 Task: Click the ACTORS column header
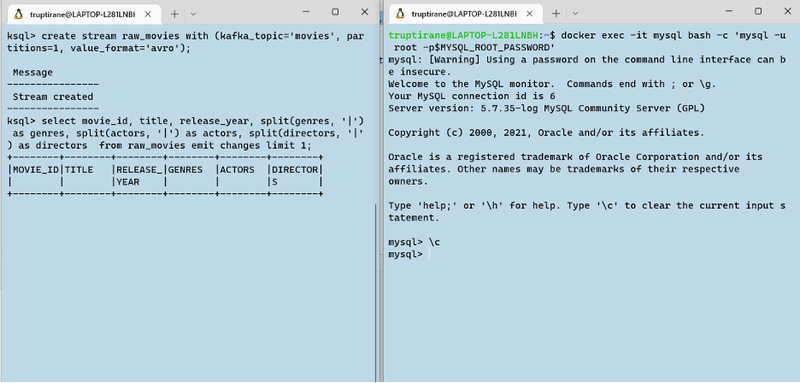click(x=237, y=169)
